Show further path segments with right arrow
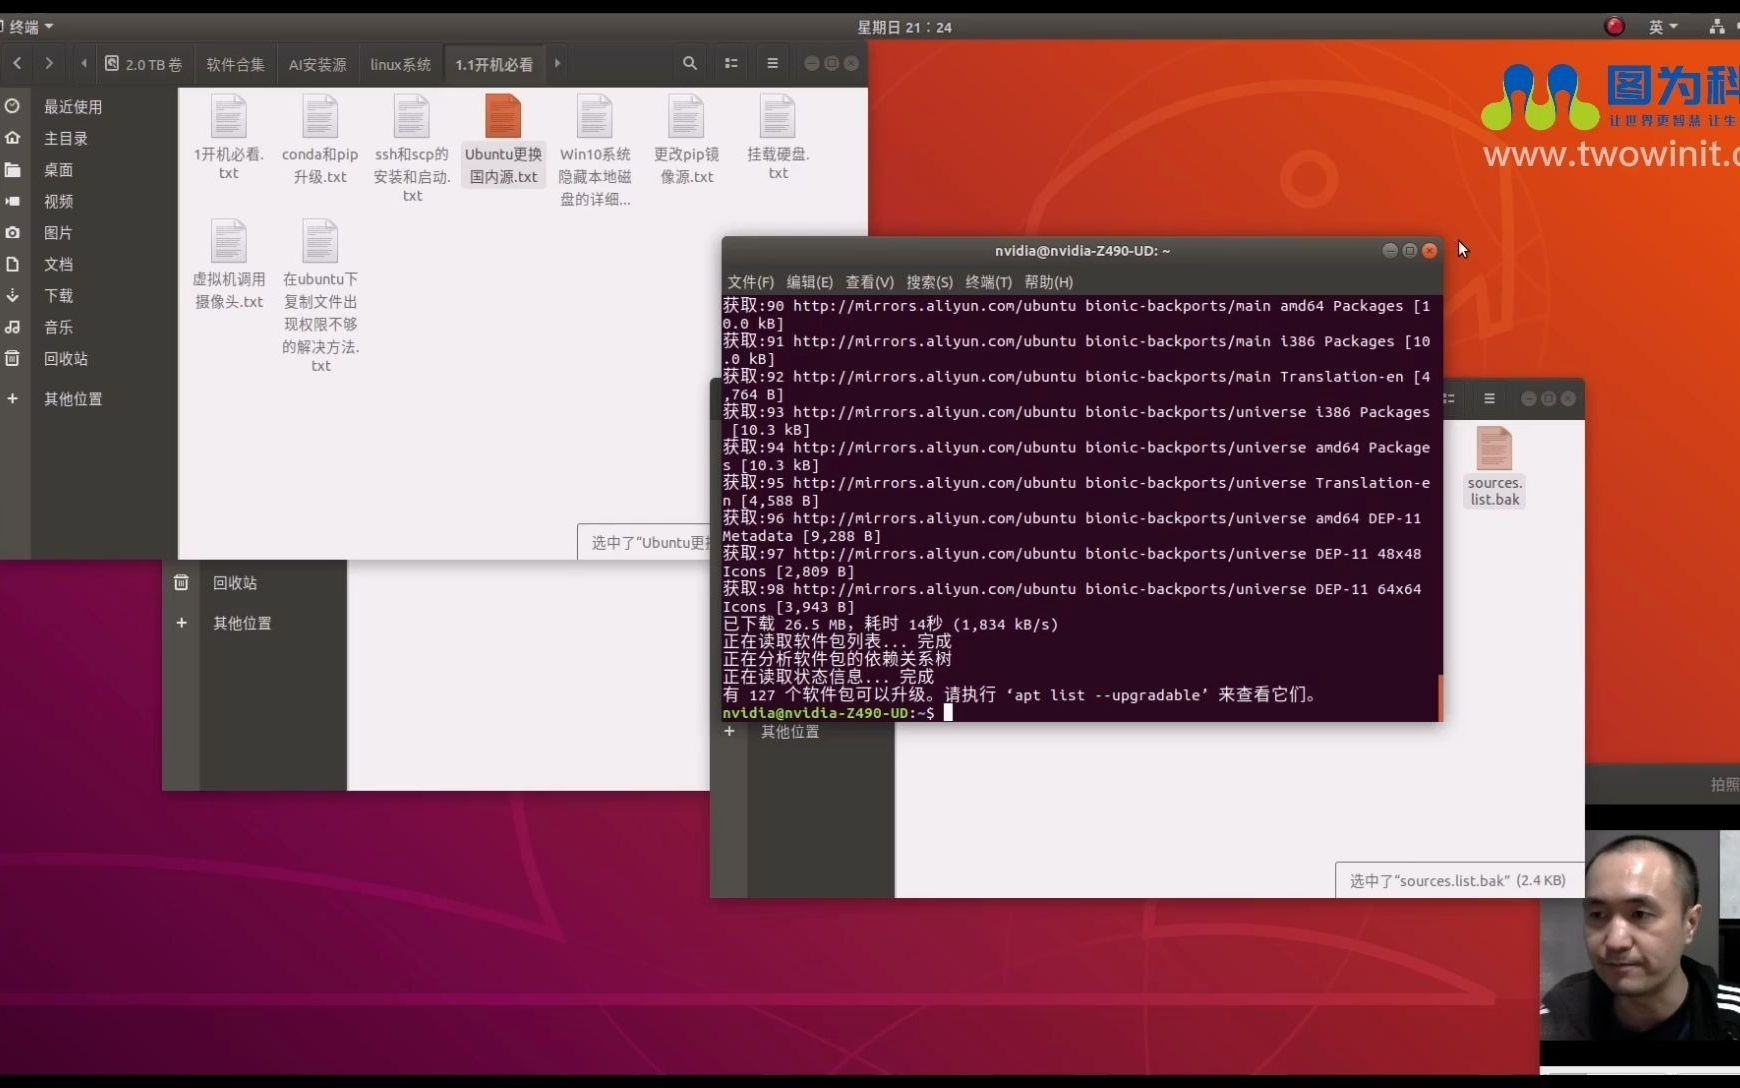 pos(557,63)
